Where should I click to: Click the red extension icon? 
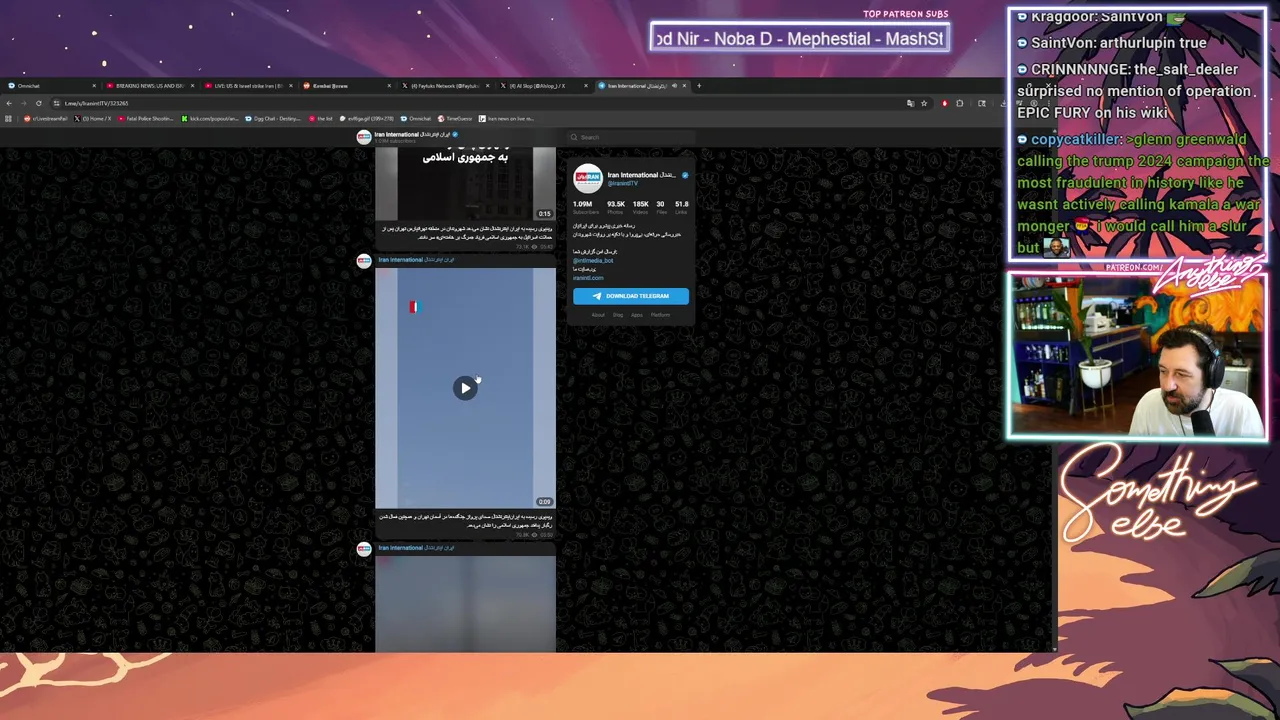coord(944,103)
